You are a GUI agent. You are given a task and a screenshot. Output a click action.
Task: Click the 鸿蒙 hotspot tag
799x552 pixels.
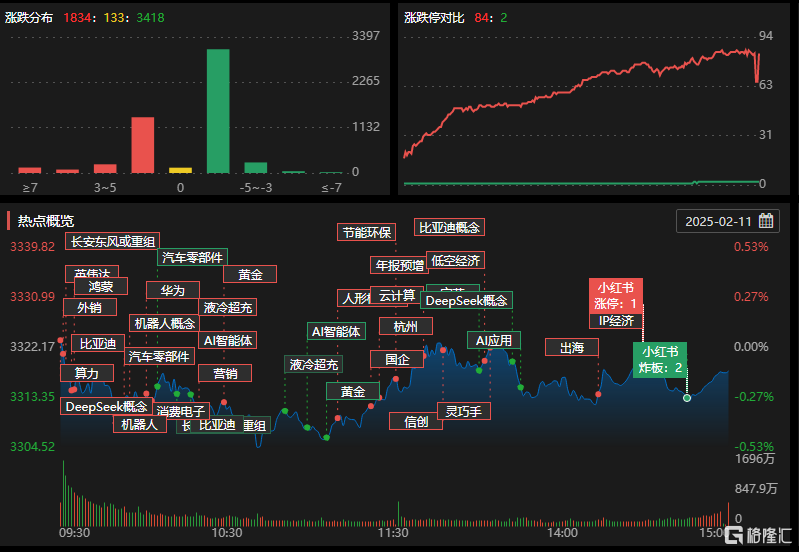click(x=101, y=286)
